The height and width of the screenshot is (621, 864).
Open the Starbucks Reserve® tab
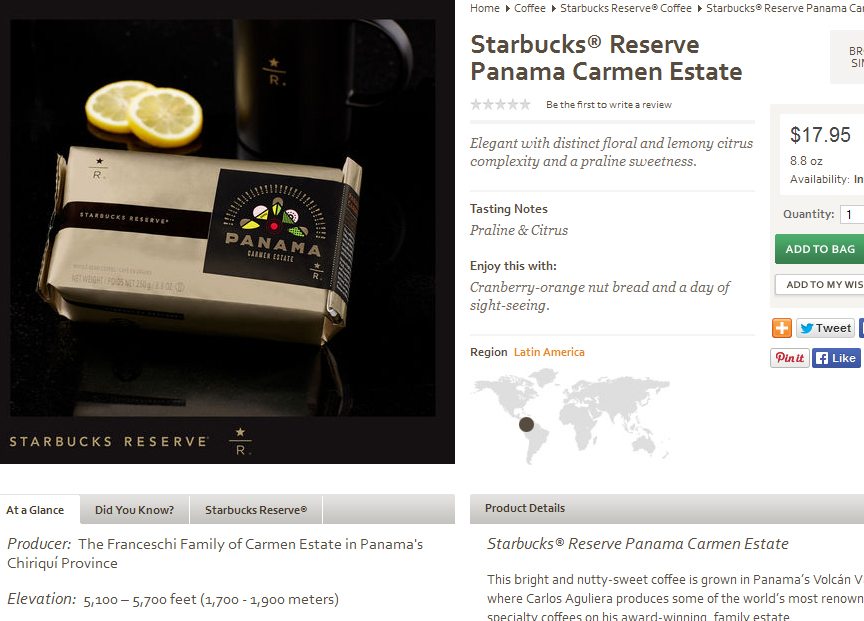point(256,510)
